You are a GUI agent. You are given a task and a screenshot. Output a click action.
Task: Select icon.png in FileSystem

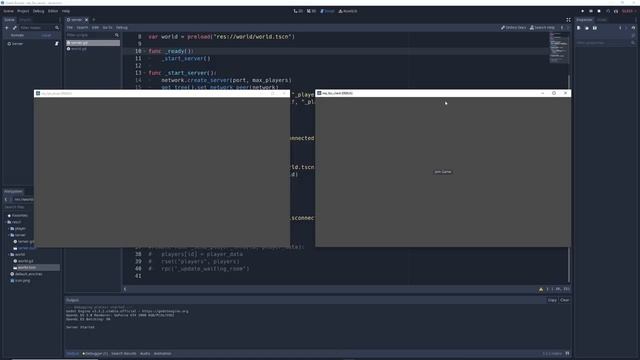click(22, 280)
